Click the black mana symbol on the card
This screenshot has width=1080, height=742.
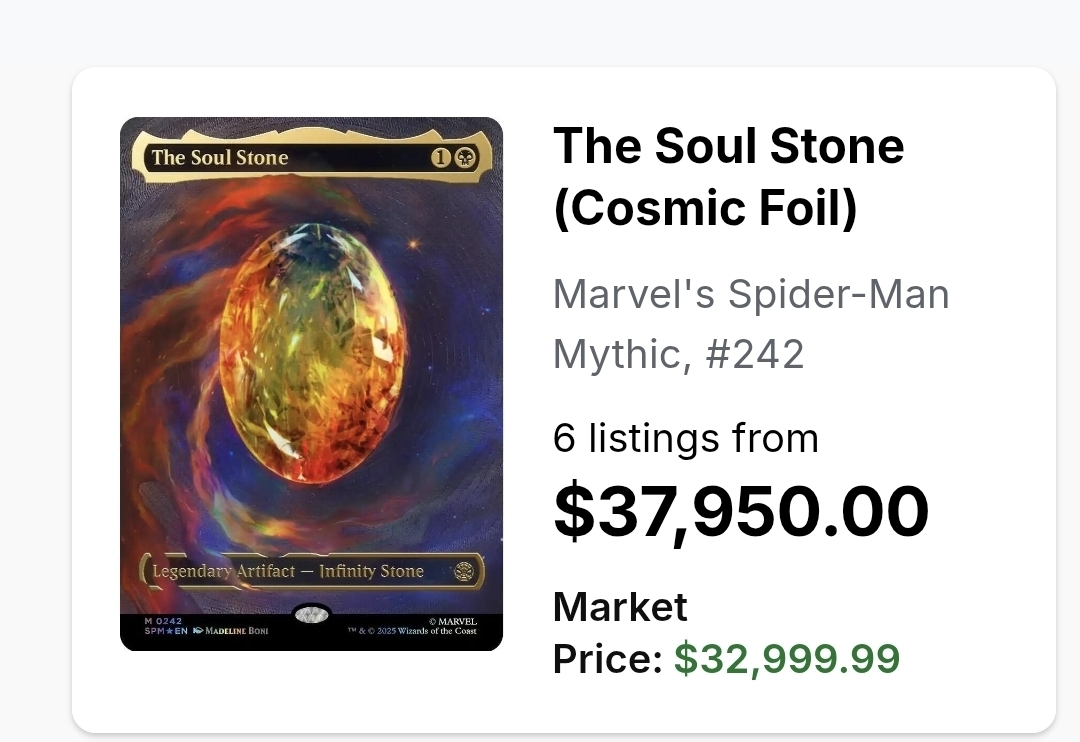tap(466, 157)
